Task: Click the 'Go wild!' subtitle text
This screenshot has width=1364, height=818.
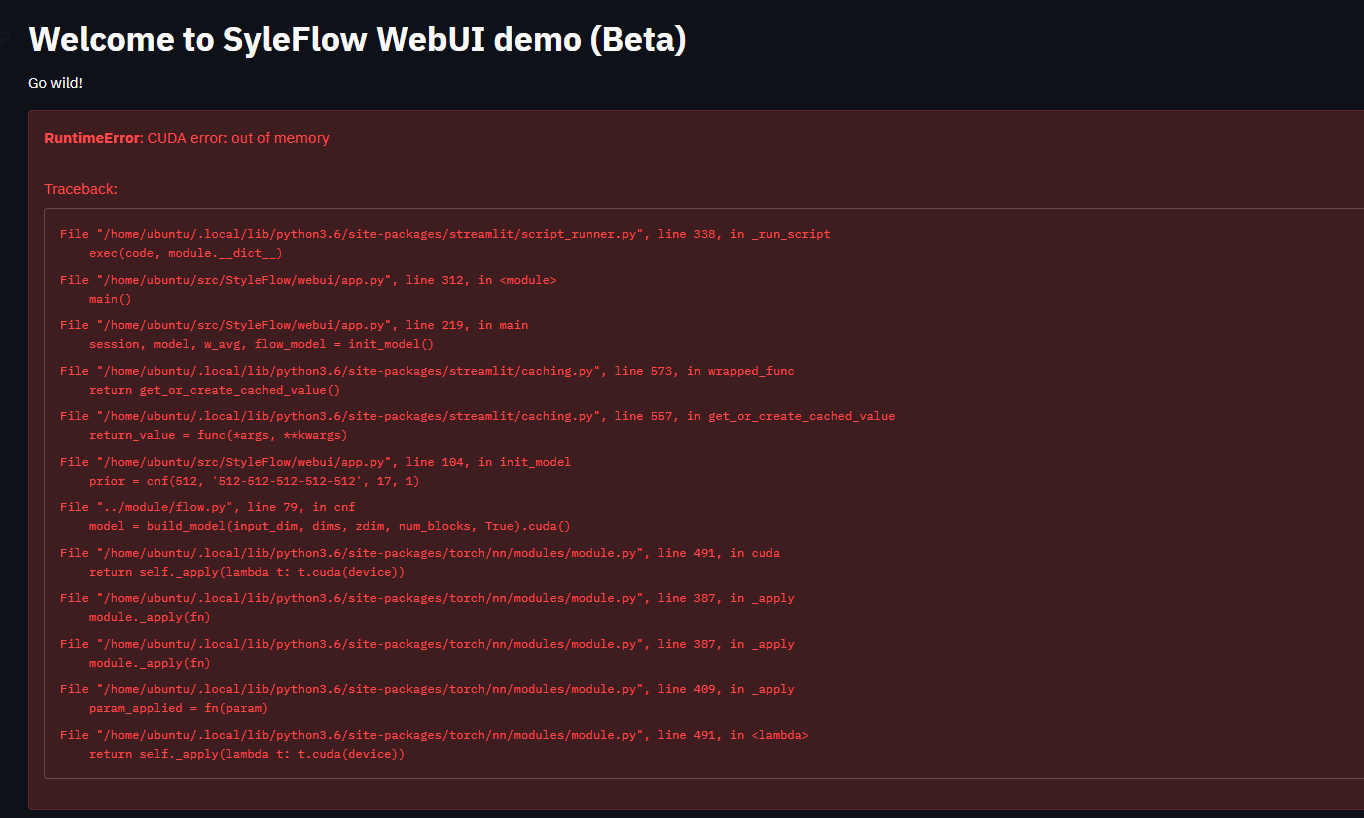Action: click(55, 83)
